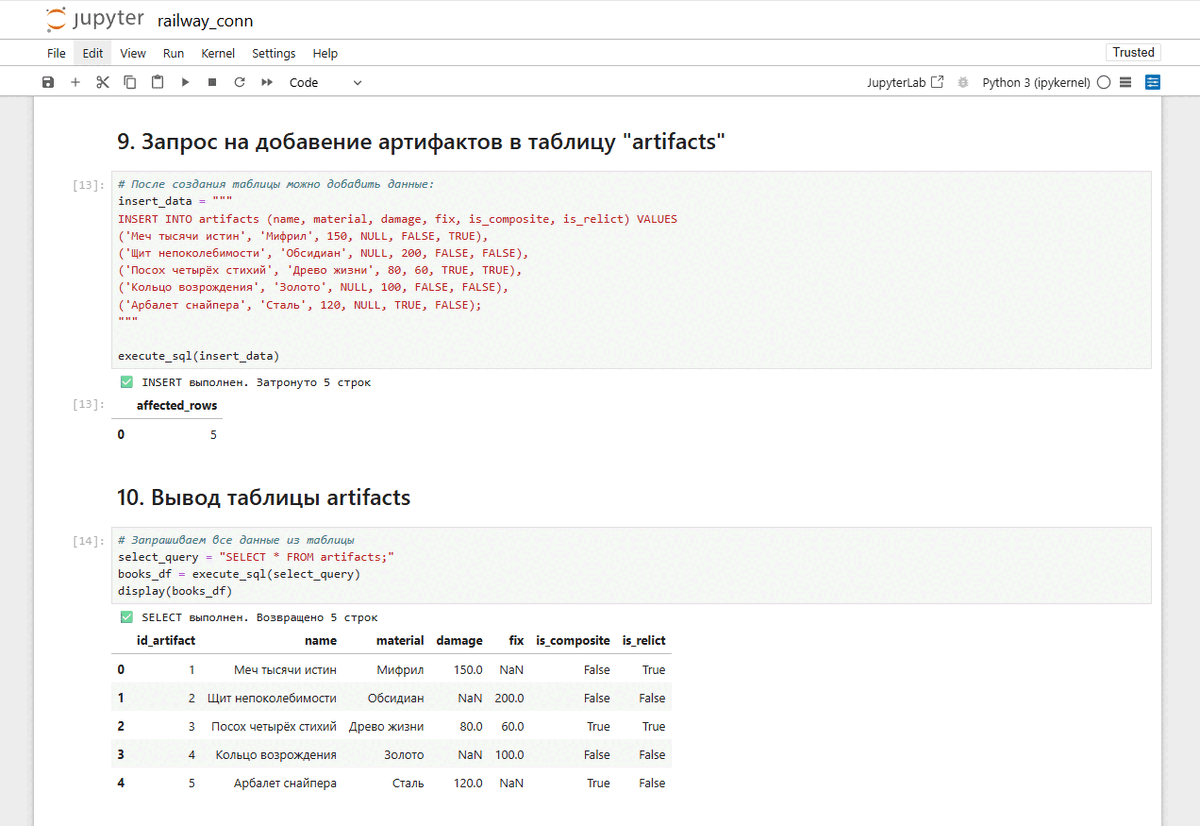1200x826 pixels.
Task: Click the id_artifact column header
Action: tap(166, 641)
